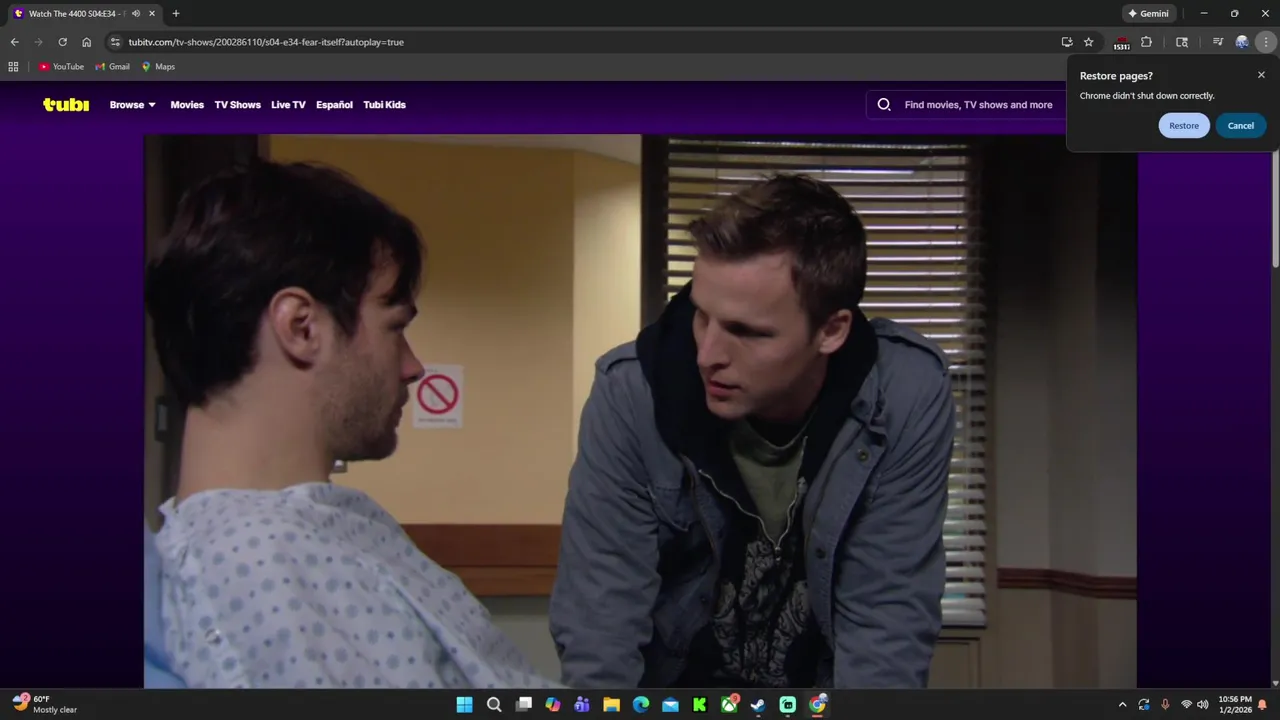Open Chrome's three-dot menu

click(1266, 42)
